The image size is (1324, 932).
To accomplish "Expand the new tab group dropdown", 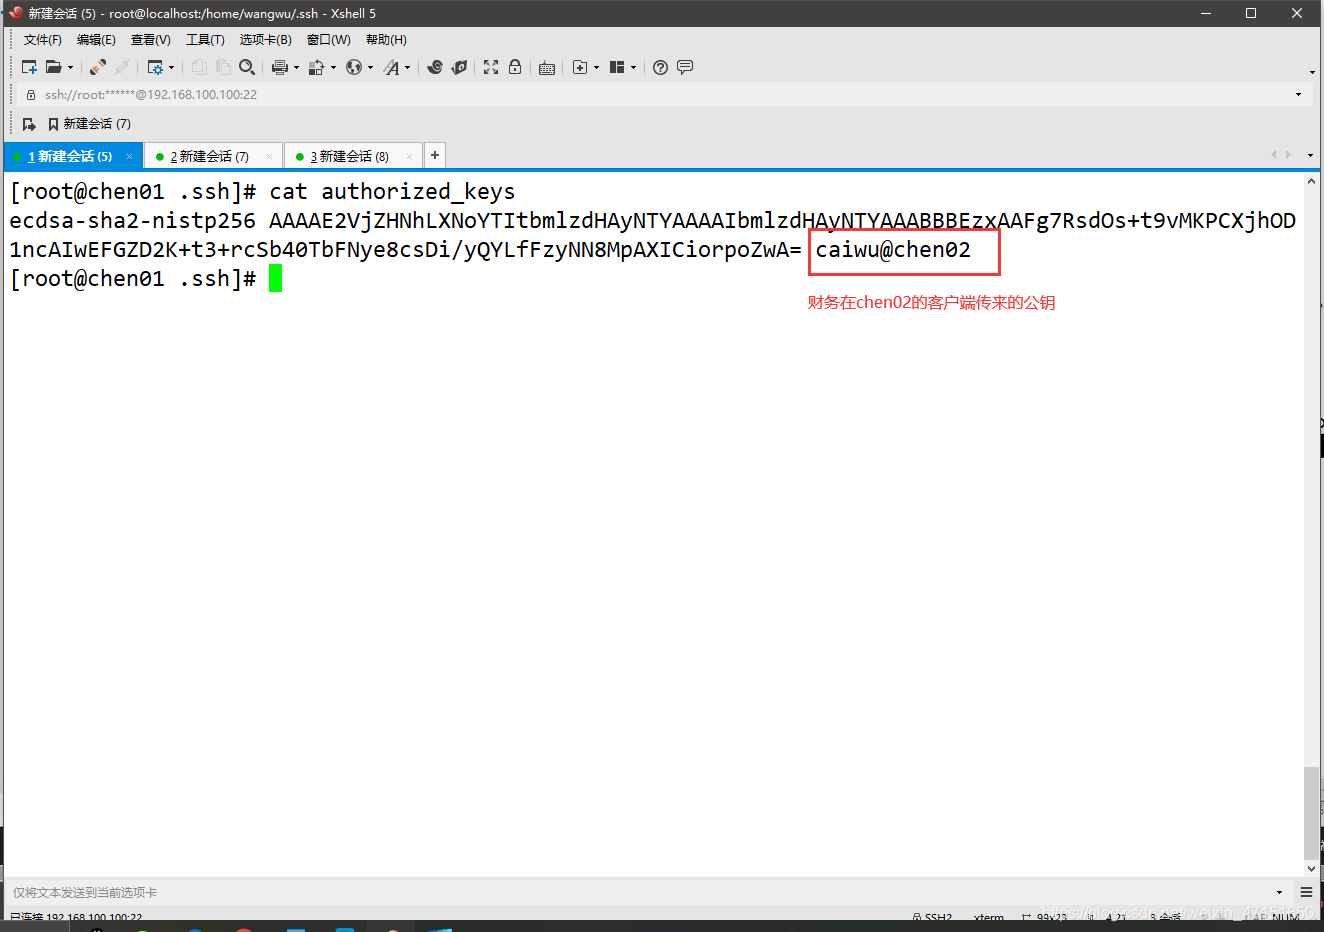I will [x=596, y=68].
